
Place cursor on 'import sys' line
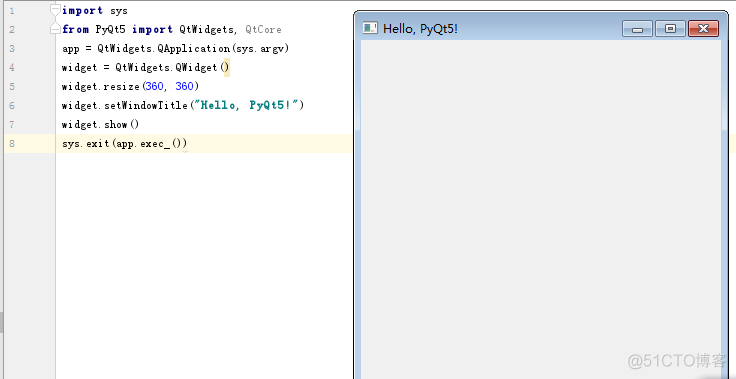coord(95,10)
